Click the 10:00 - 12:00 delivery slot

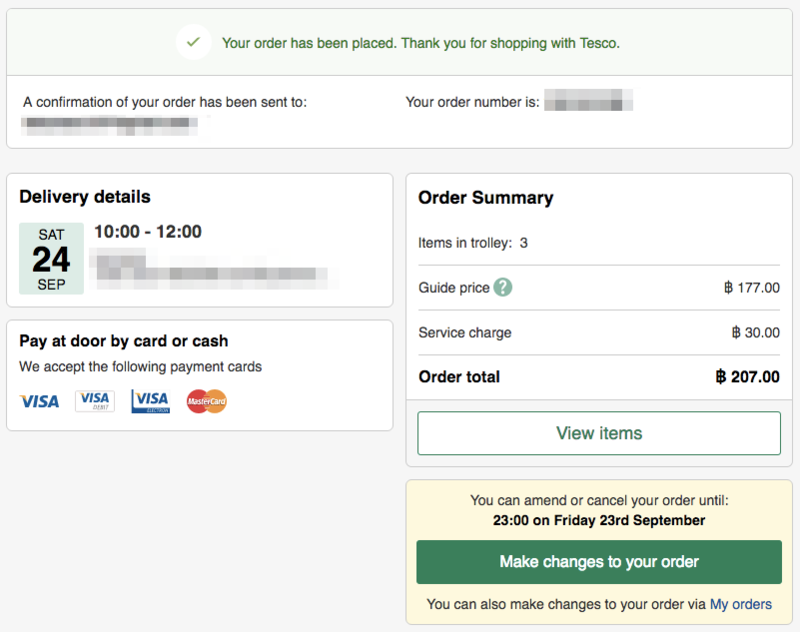pos(148,232)
